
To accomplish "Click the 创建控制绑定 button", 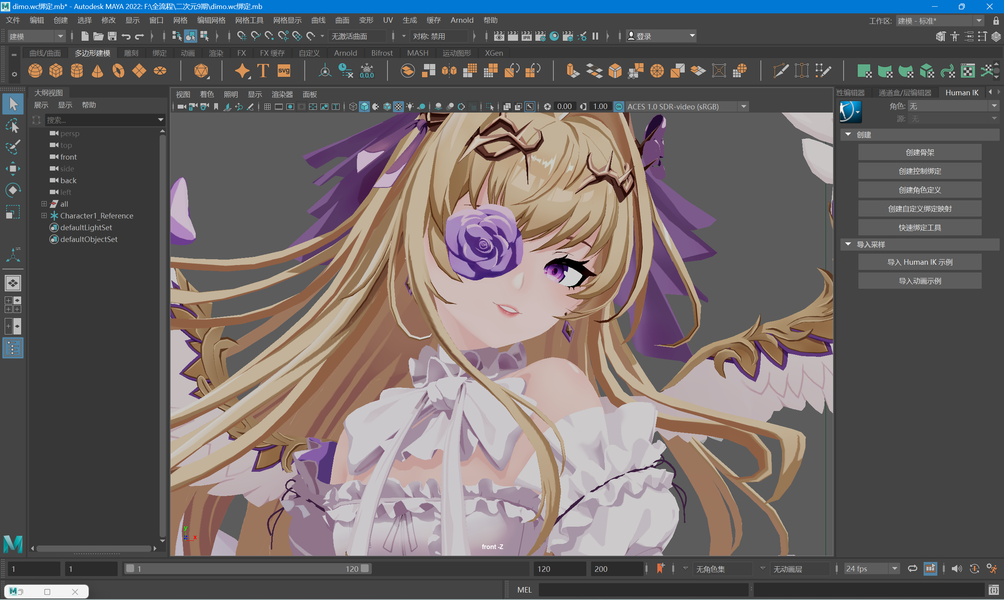I will (x=919, y=171).
